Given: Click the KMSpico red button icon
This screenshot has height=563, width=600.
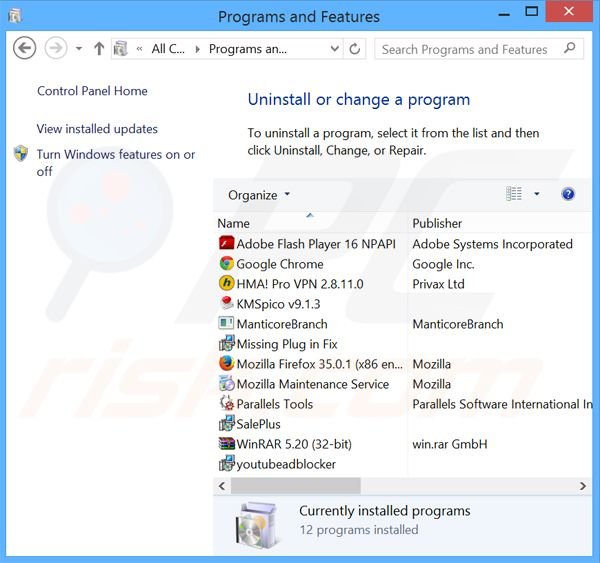Looking at the screenshot, I should [226, 303].
